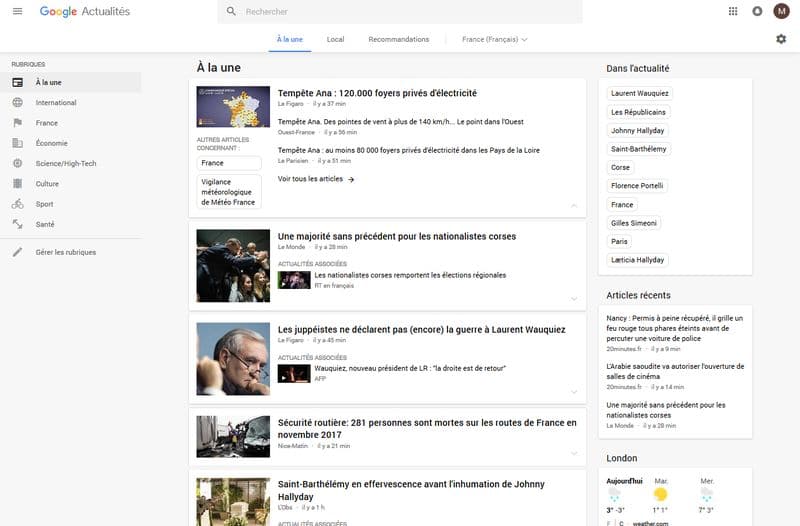Open weather.com link in London weather

pyautogui.click(x=650, y=523)
